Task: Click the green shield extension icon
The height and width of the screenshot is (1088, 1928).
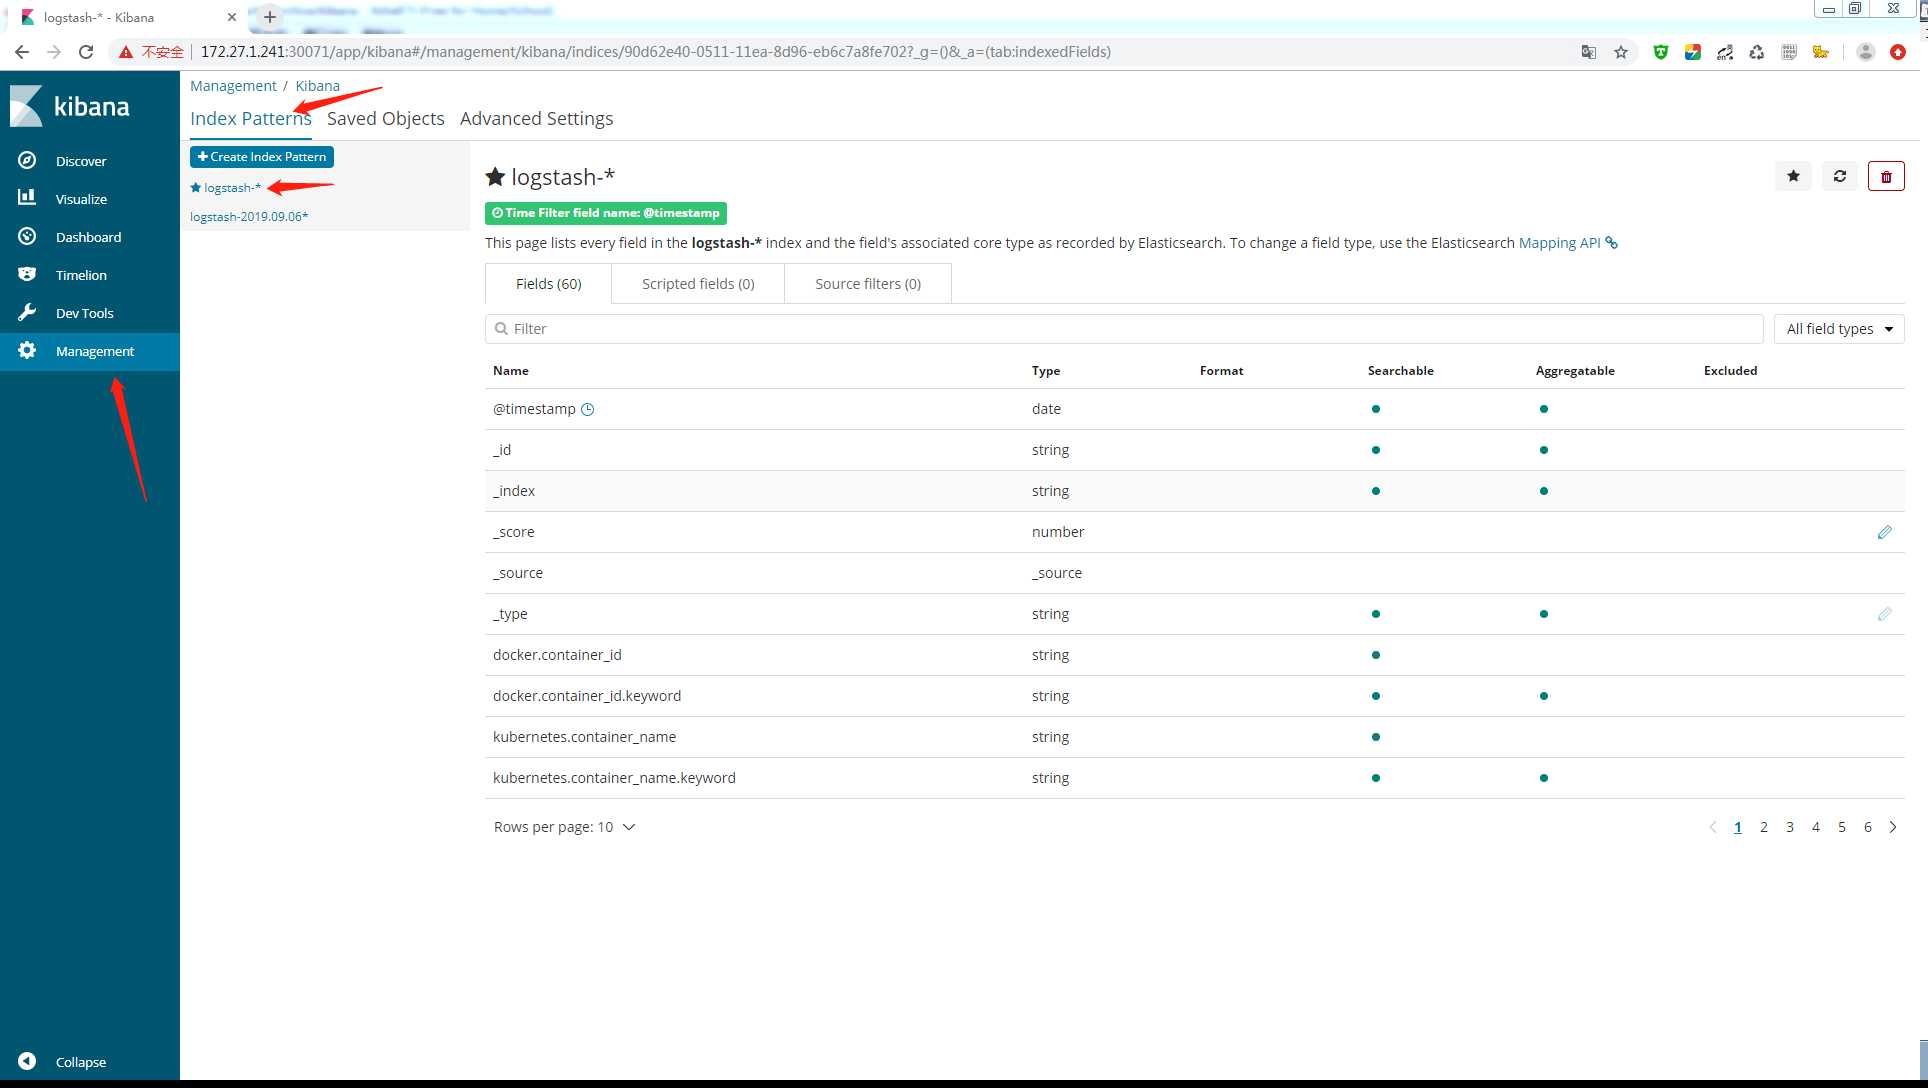Action: 1660,52
